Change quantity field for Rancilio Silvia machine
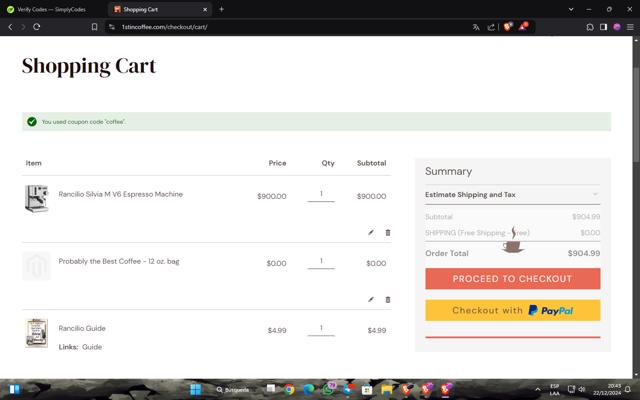Screen dimensions: 640x400 click(x=321, y=194)
